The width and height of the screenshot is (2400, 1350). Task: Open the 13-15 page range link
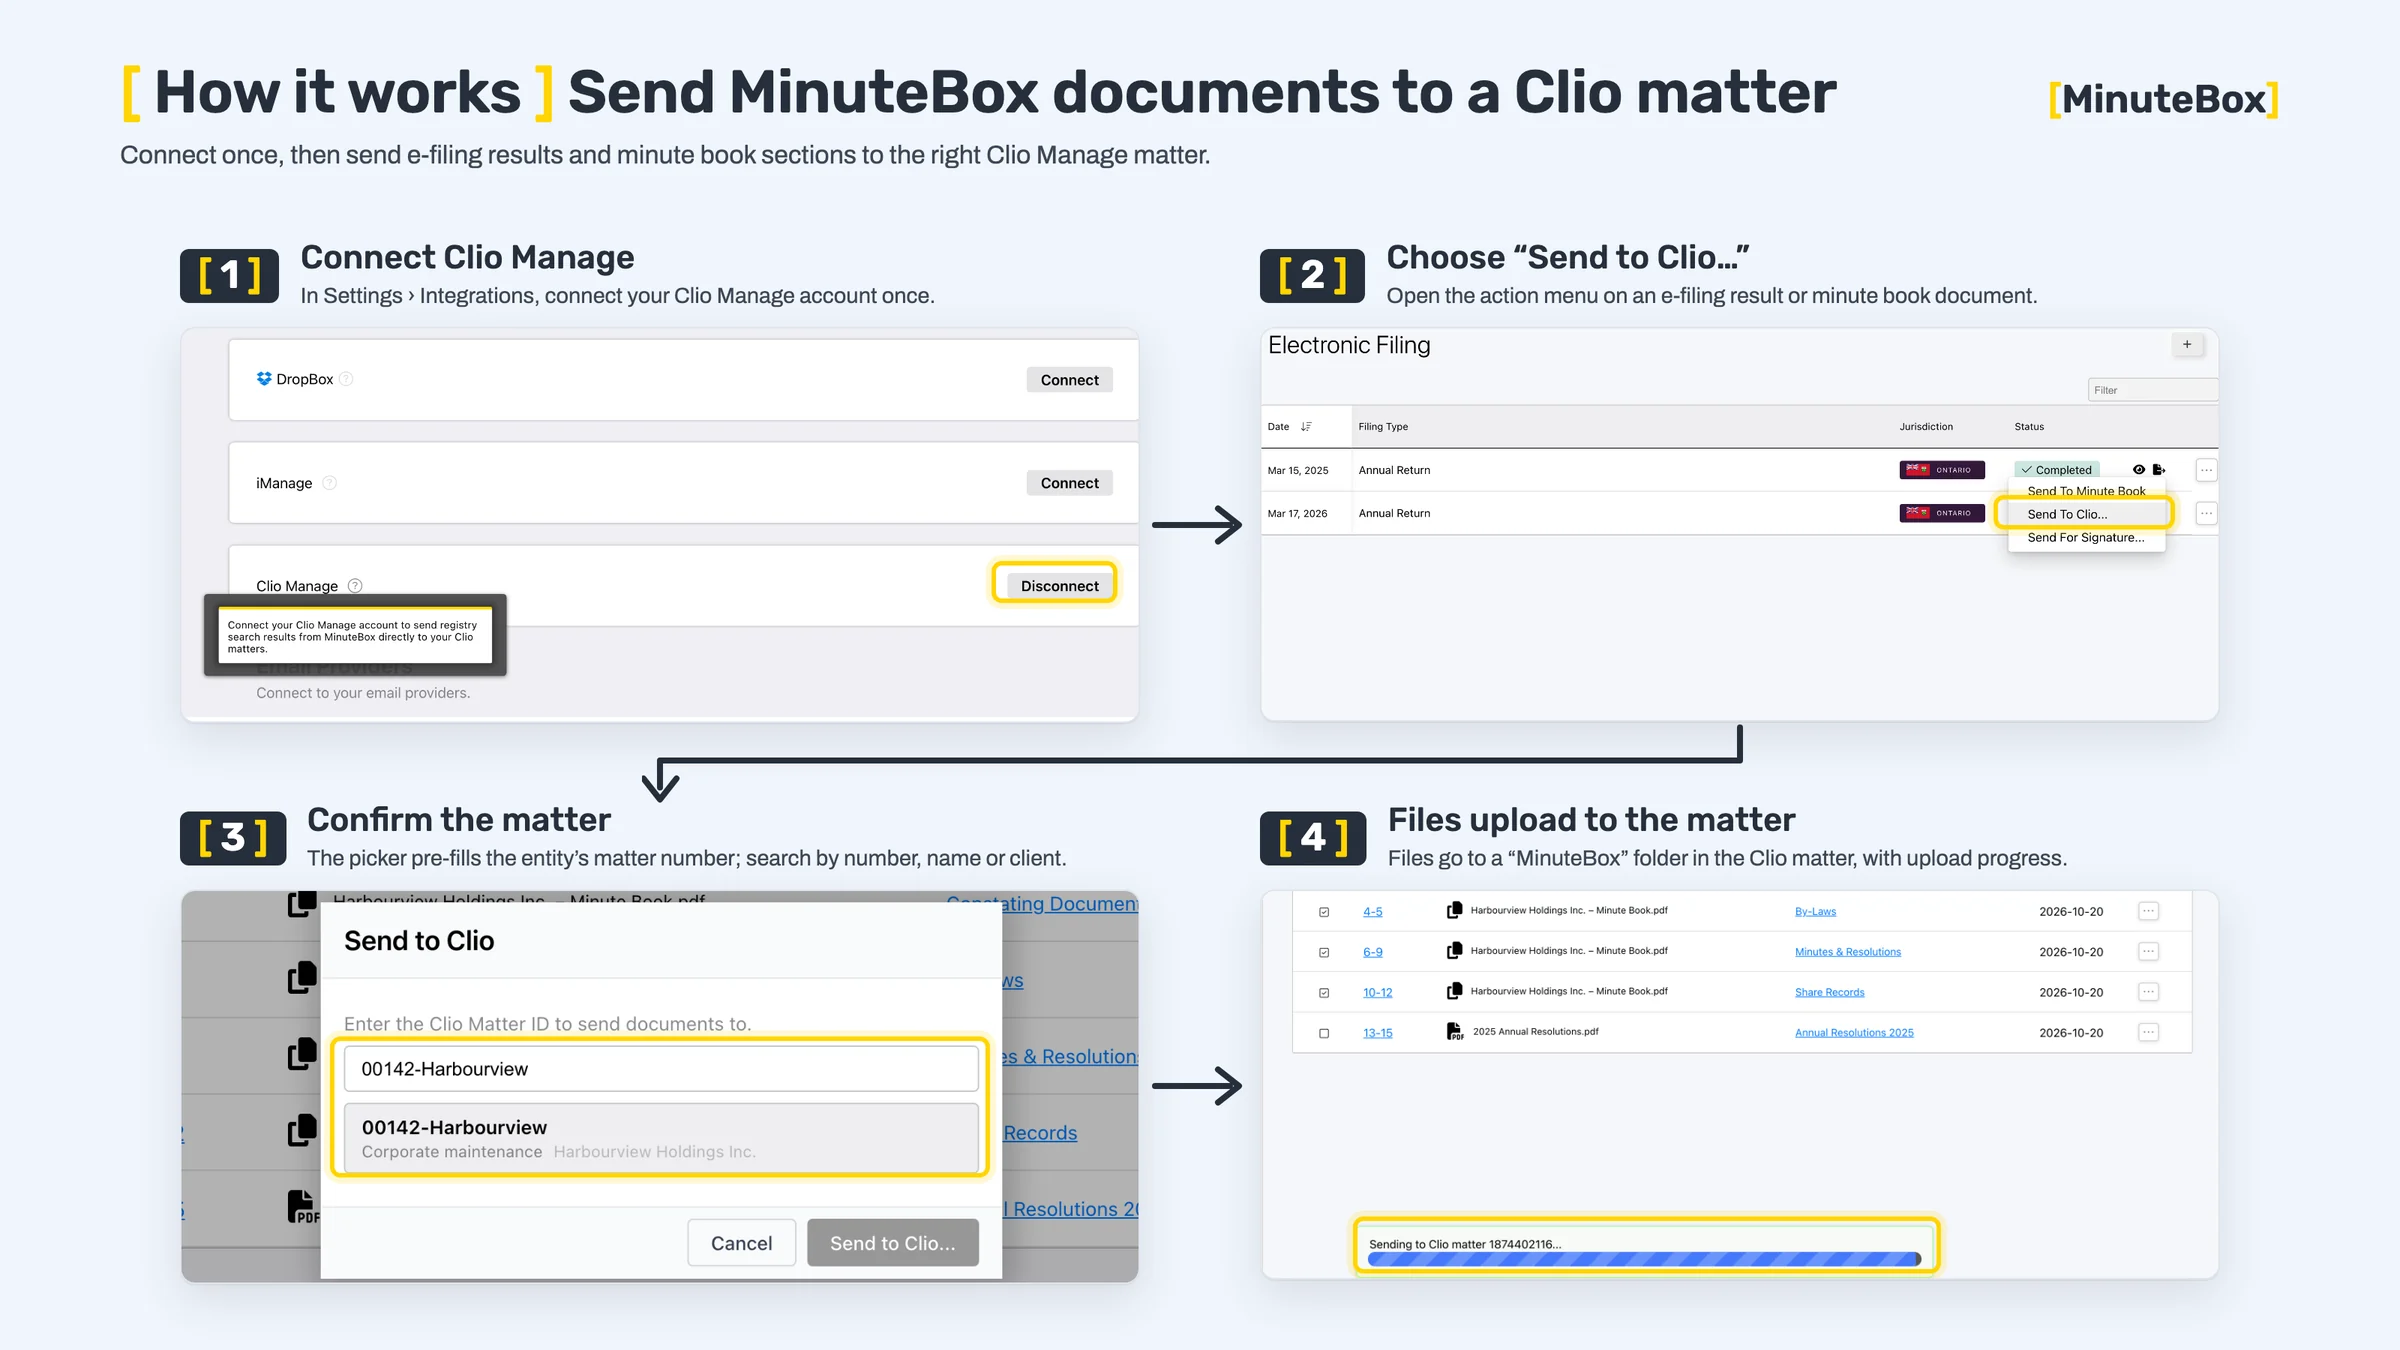[x=1377, y=1033]
